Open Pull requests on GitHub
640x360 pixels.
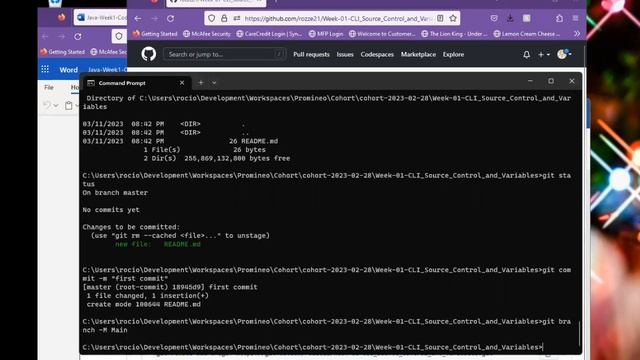311,54
